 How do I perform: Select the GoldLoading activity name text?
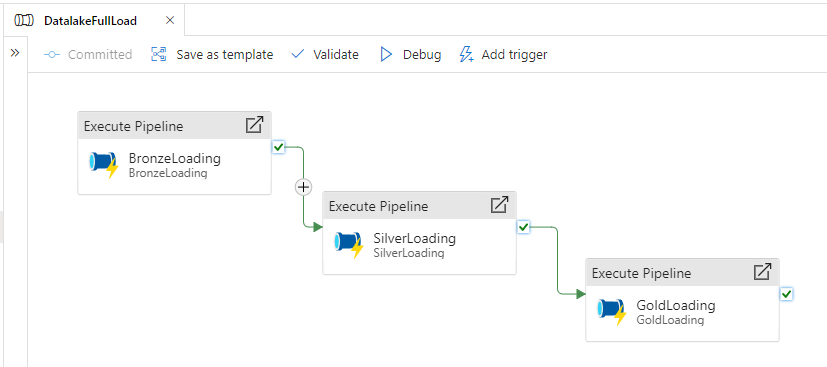point(676,305)
